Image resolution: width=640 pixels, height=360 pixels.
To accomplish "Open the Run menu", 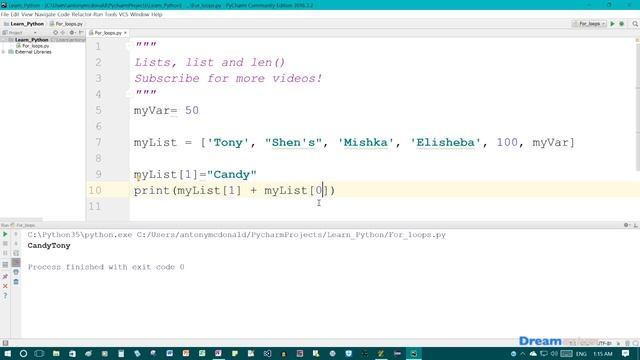I will 98,14.
